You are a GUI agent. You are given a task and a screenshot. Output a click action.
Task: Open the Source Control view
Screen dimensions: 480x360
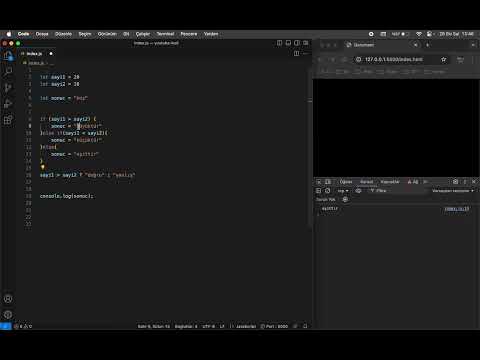[x=8, y=88]
